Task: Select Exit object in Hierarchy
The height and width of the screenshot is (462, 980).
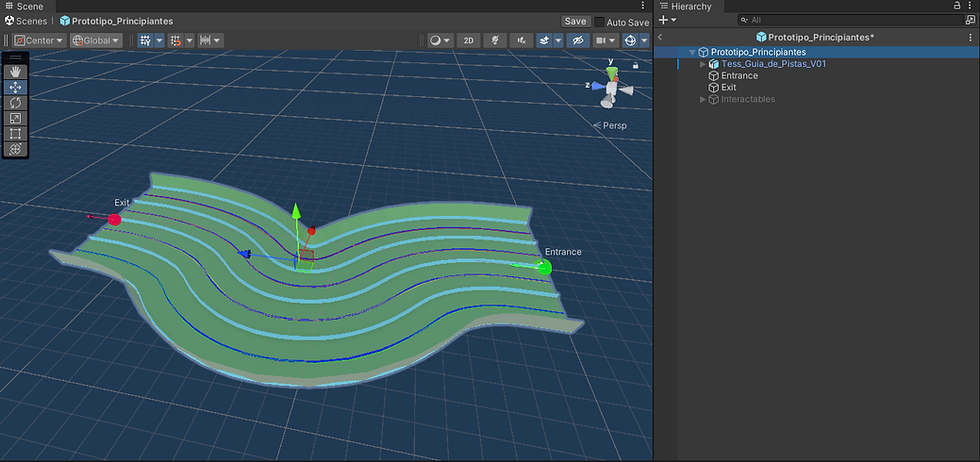Action: (729, 88)
